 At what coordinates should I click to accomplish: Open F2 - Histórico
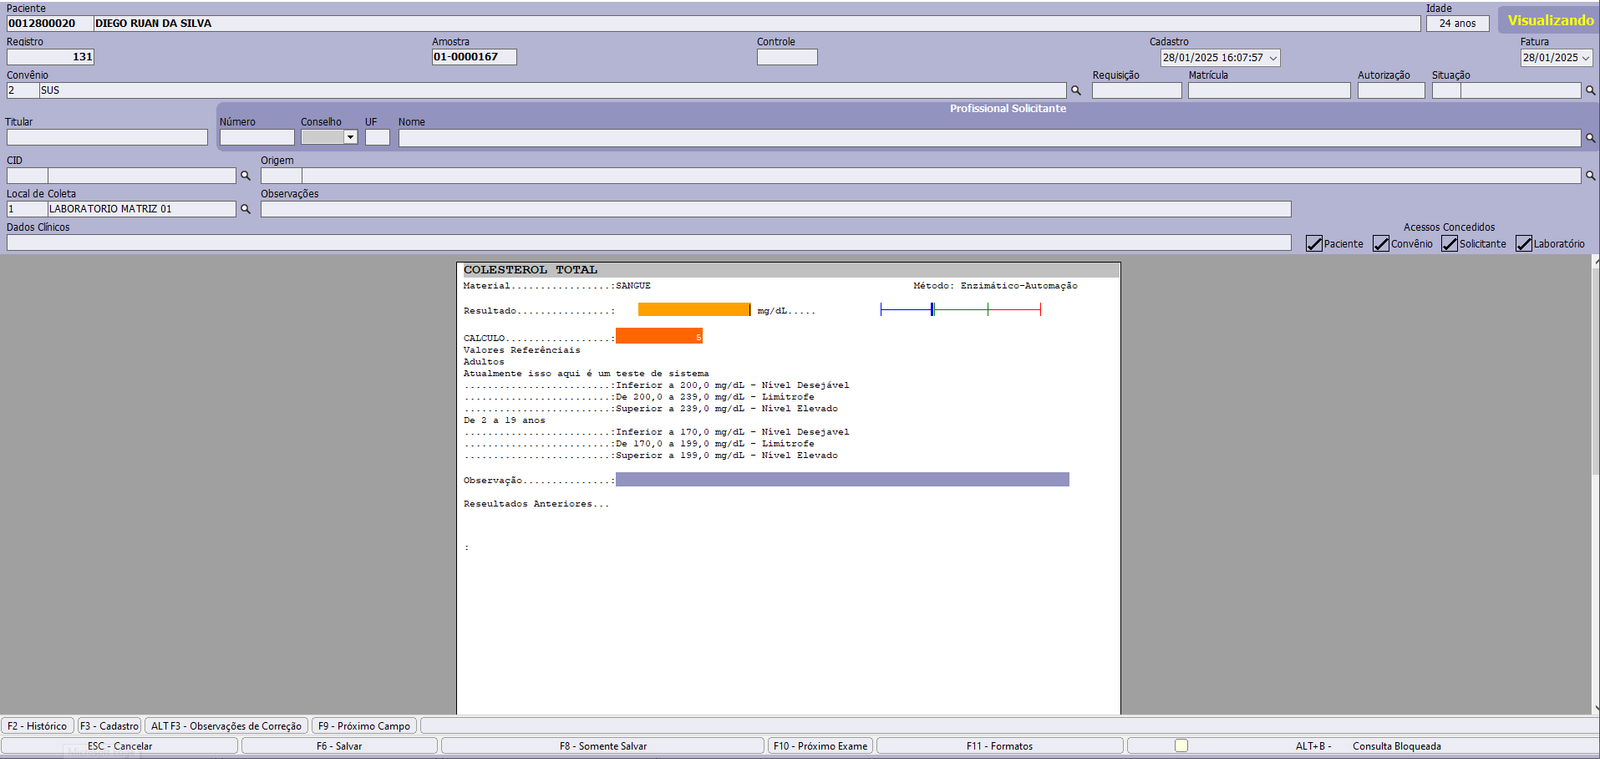coord(37,726)
